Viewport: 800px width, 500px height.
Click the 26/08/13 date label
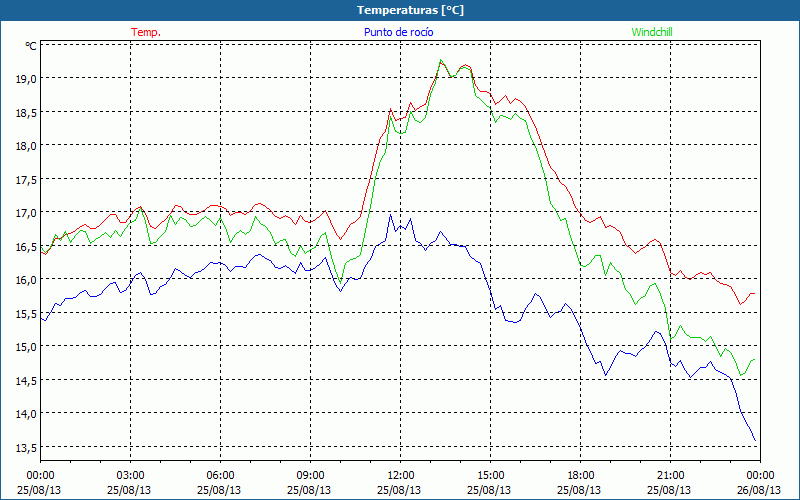click(759, 490)
